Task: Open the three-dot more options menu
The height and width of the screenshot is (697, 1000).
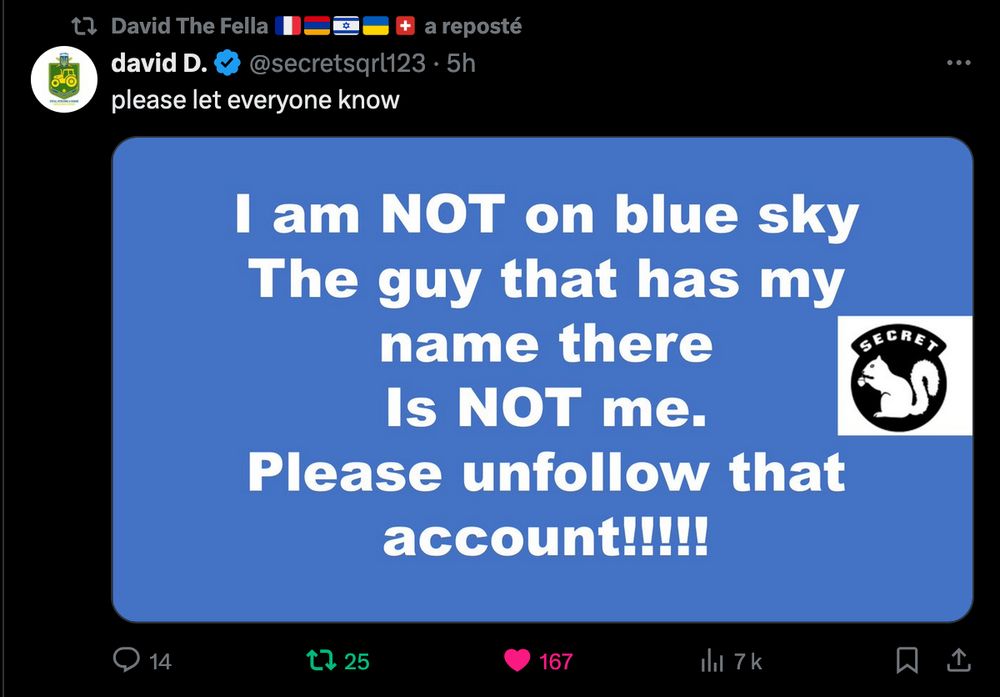Action: (x=959, y=62)
